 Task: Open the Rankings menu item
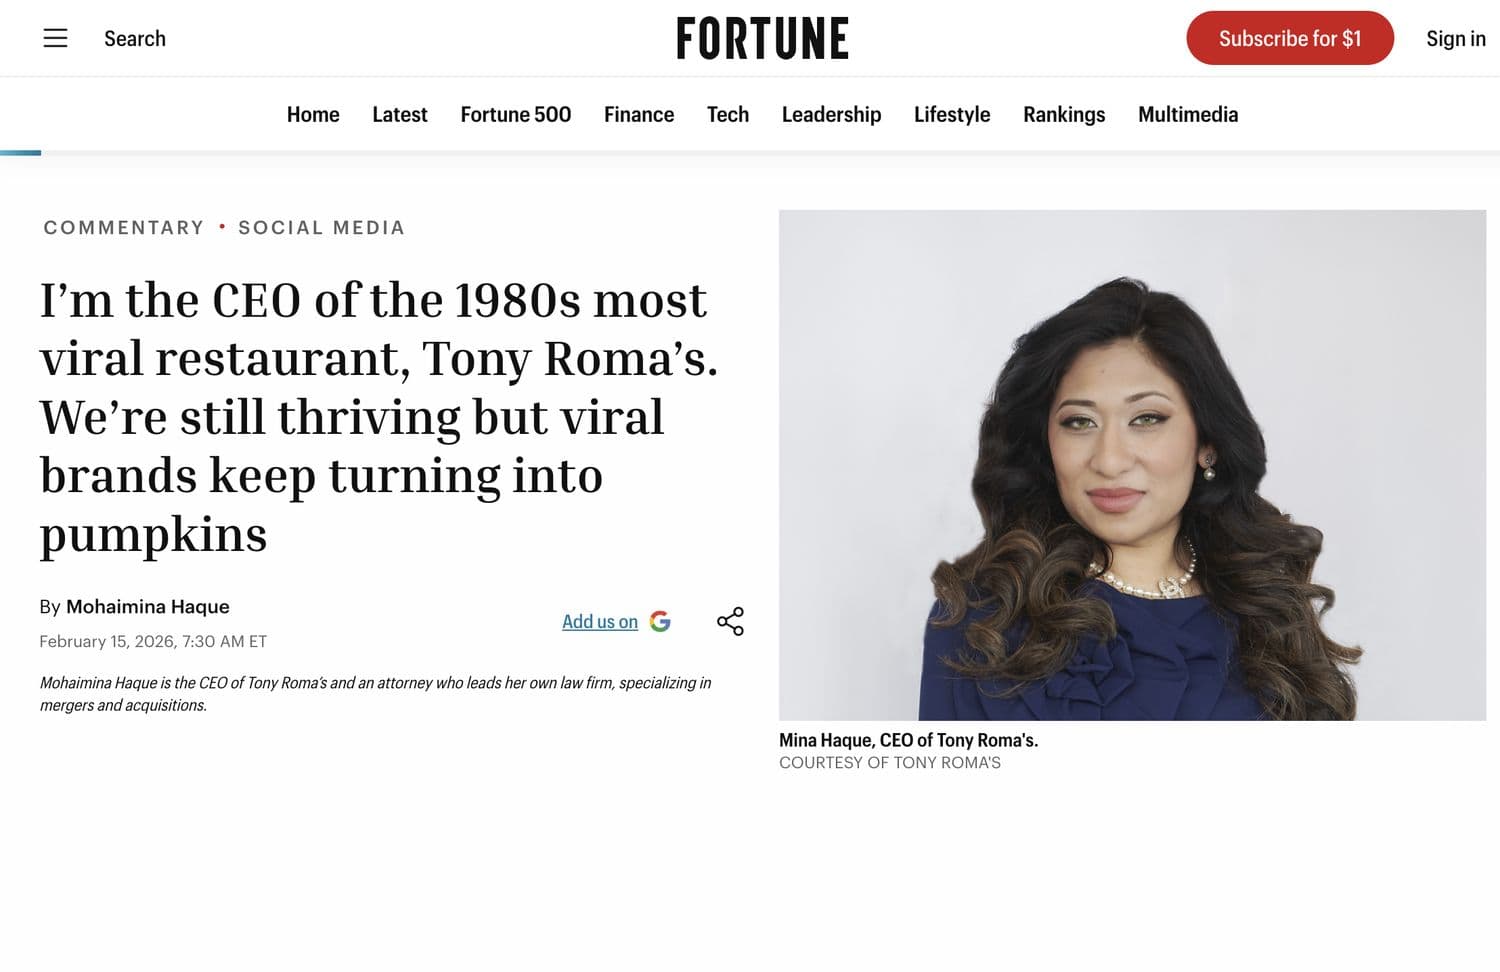(1064, 114)
